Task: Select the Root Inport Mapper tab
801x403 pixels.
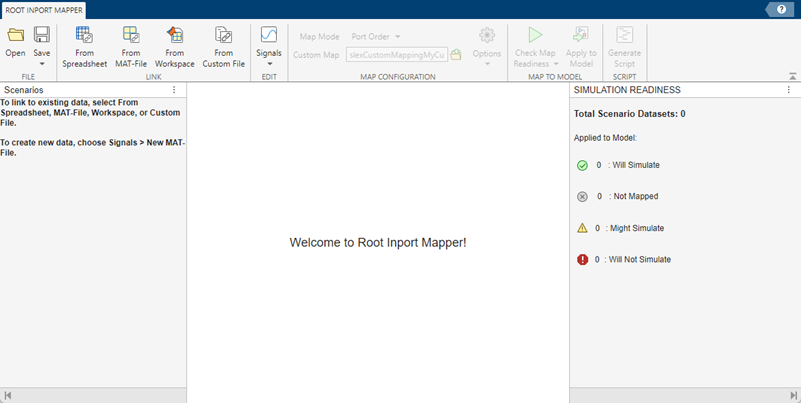Action: [44, 9]
